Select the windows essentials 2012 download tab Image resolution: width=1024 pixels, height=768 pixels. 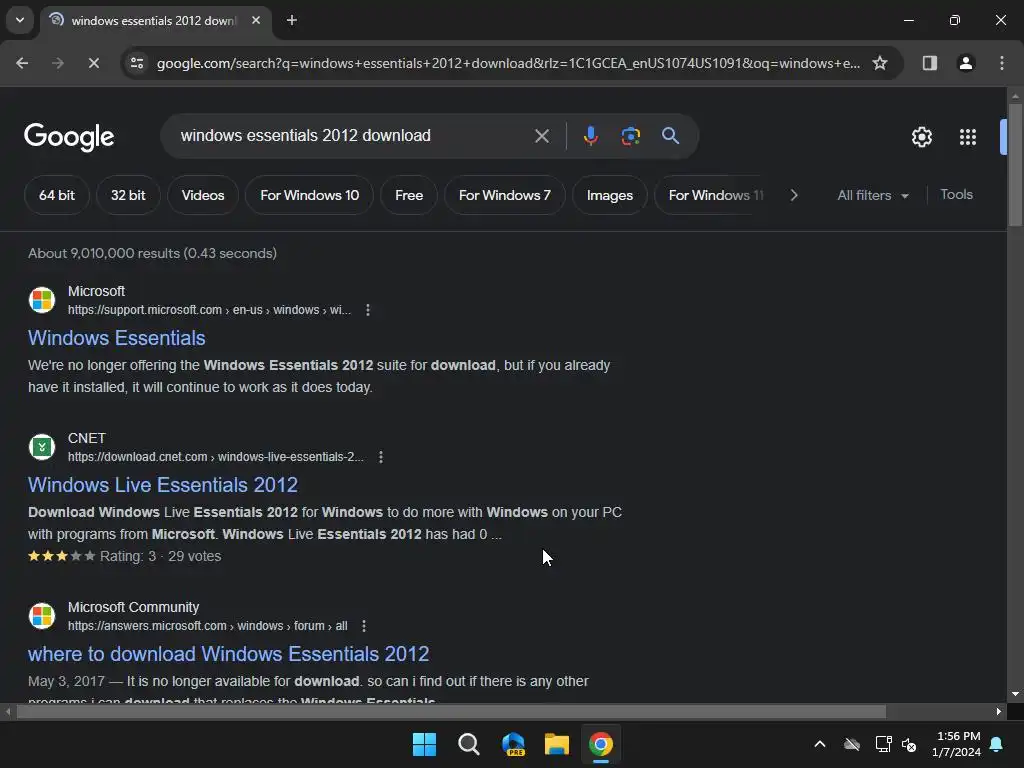coord(154,21)
